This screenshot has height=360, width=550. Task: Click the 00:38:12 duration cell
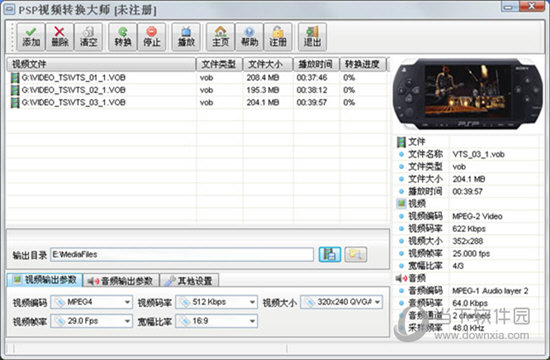pos(311,90)
